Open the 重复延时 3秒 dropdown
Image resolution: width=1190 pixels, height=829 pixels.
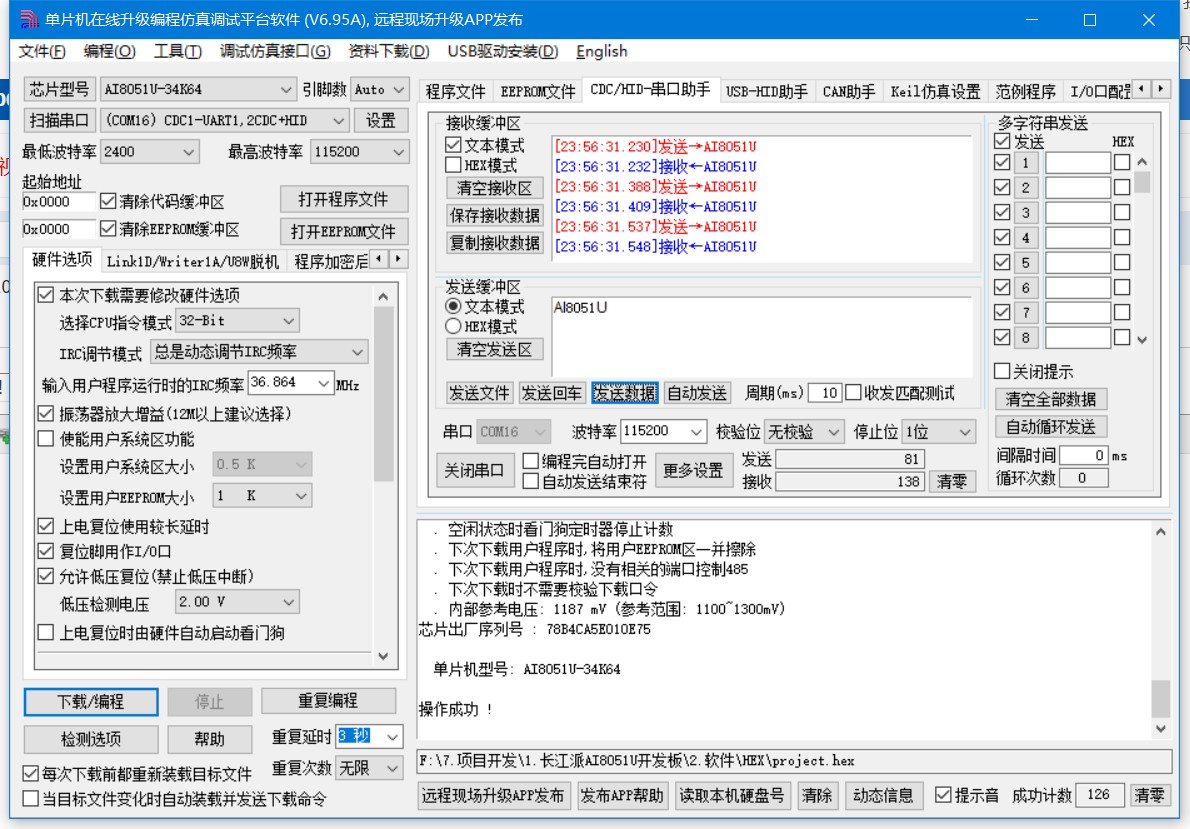coord(392,736)
